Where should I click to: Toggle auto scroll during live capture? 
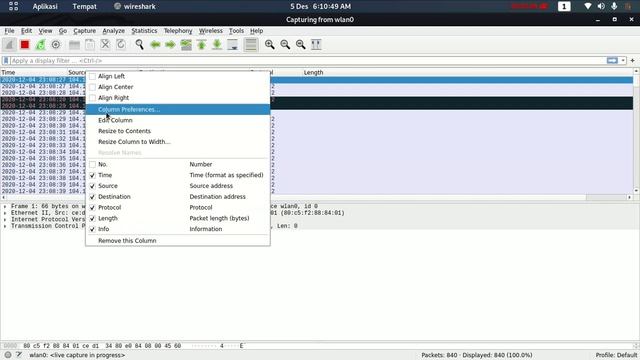point(232,44)
